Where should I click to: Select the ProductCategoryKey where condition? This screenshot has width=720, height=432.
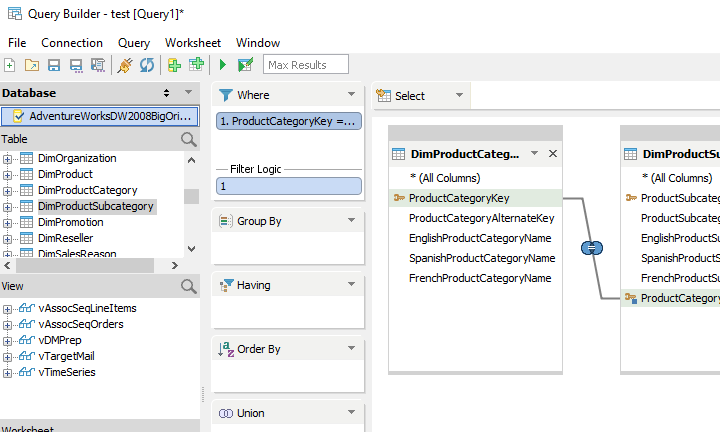[289, 121]
